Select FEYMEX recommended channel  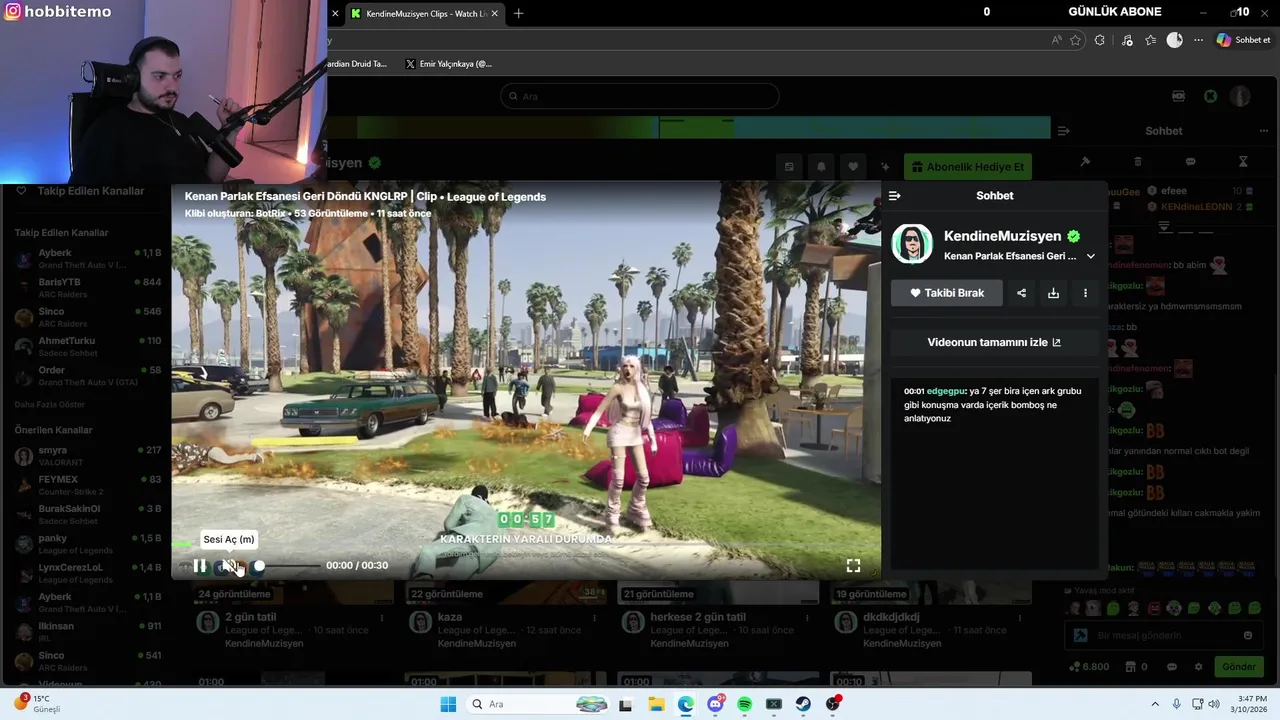(88, 485)
